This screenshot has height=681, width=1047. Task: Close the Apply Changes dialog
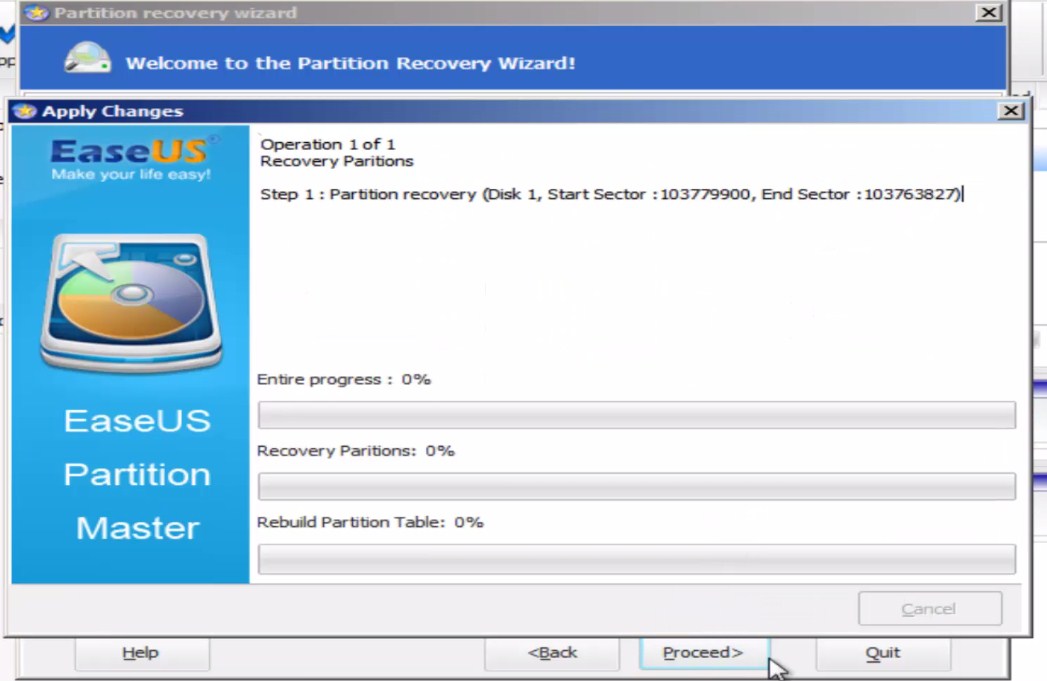[1011, 111]
